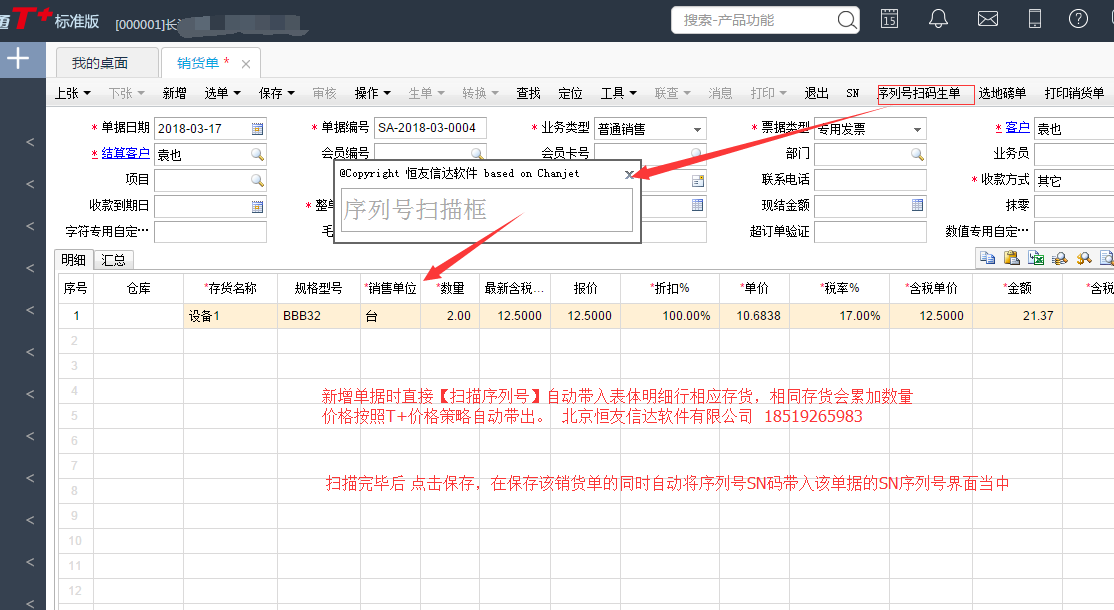Click the help question mark icon
Viewport: 1114px width, 610px height.
[1078, 18]
